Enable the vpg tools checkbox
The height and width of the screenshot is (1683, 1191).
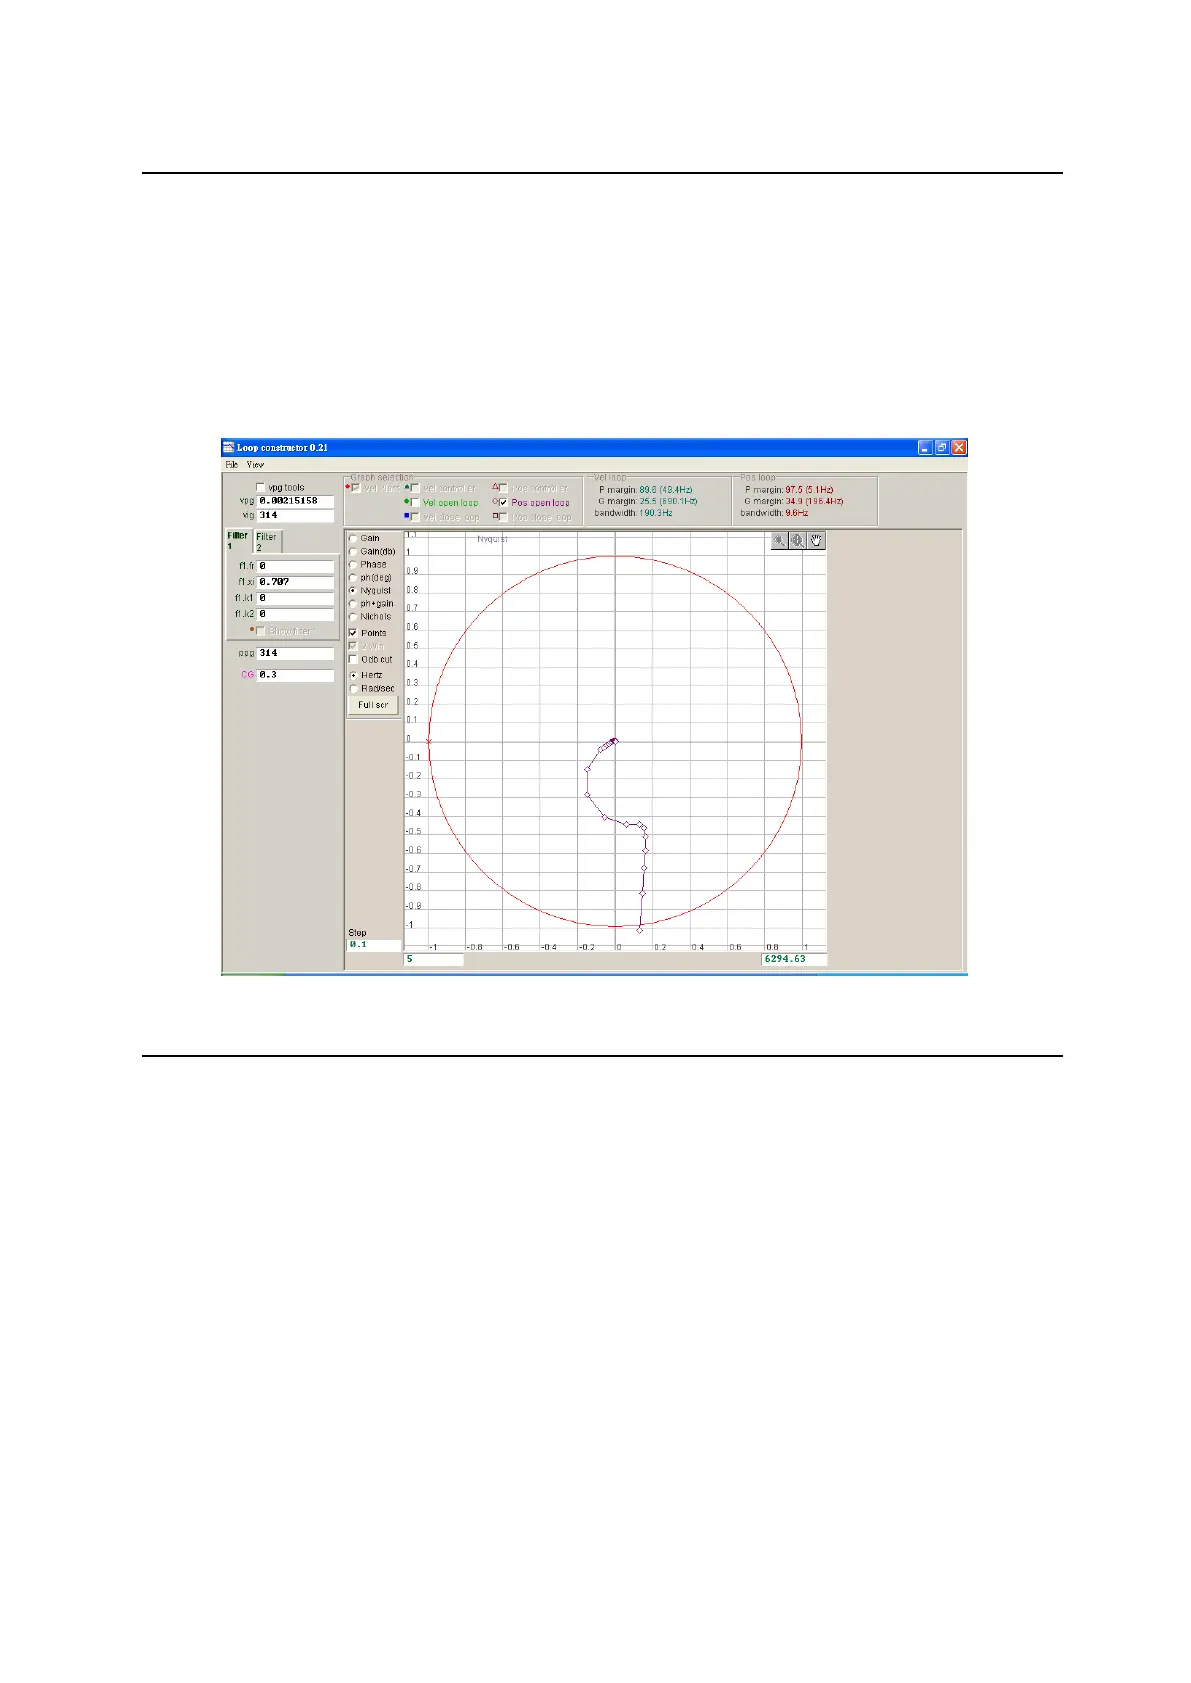point(261,488)
